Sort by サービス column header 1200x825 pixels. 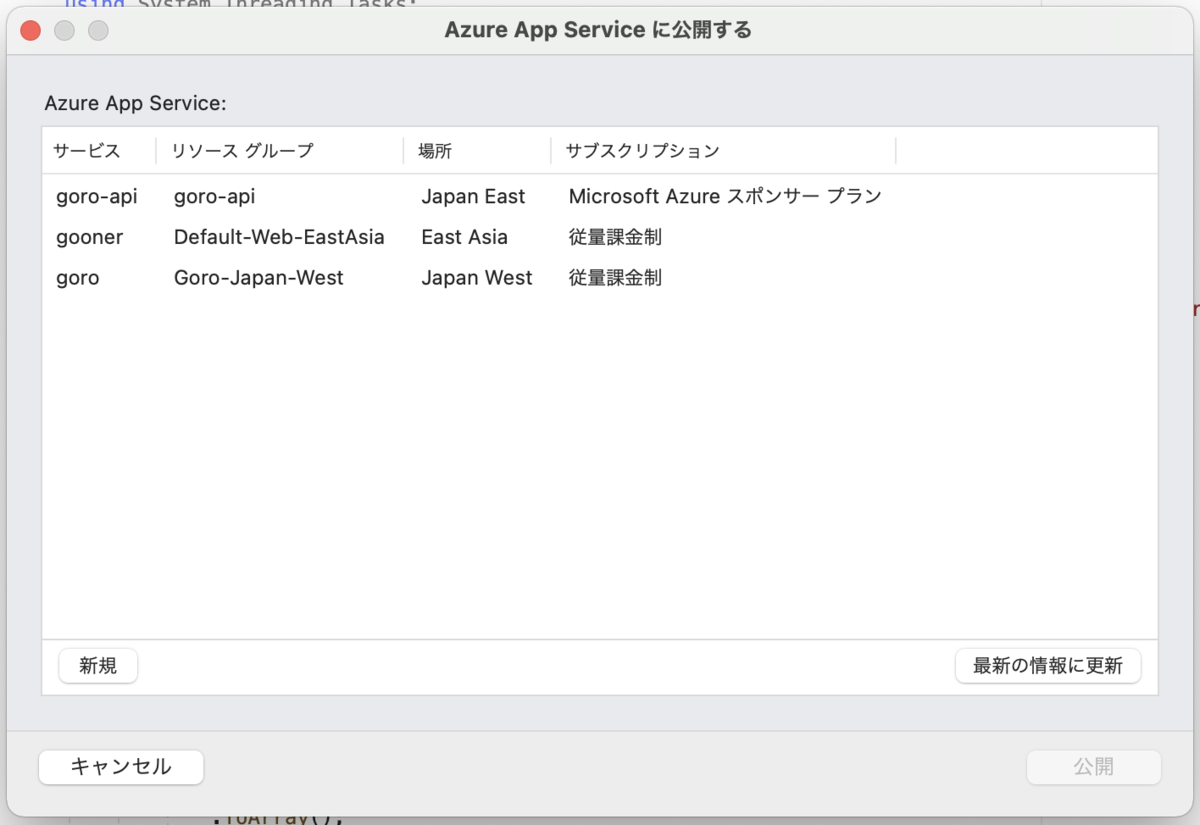point(87,151)
